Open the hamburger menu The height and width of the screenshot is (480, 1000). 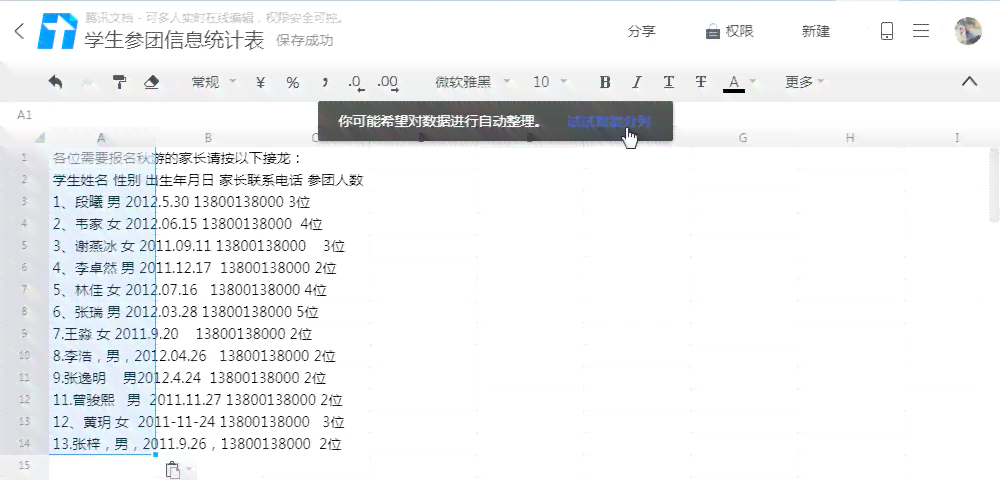(x=920, y=31)
